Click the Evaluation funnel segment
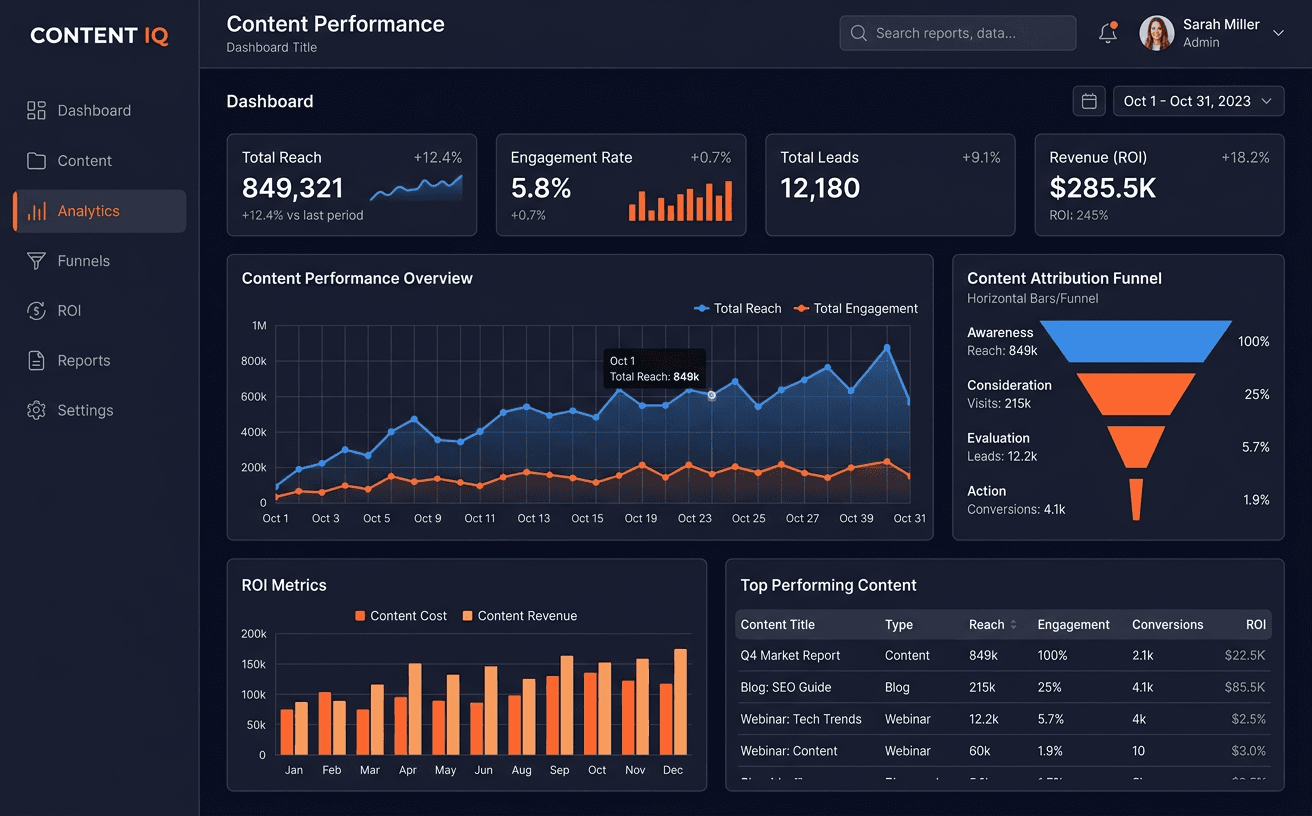 coord(1136,447)
